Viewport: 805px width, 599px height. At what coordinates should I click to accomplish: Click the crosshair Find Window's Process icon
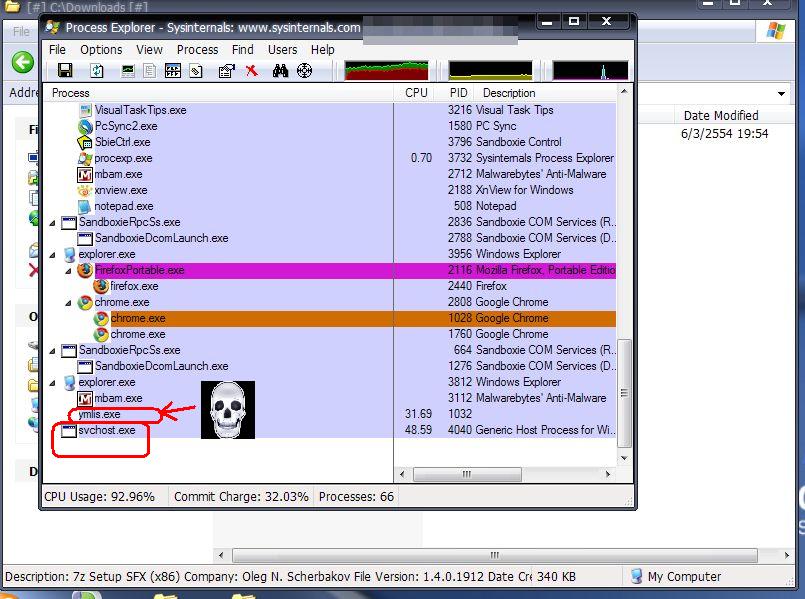(x=304, y=70)
